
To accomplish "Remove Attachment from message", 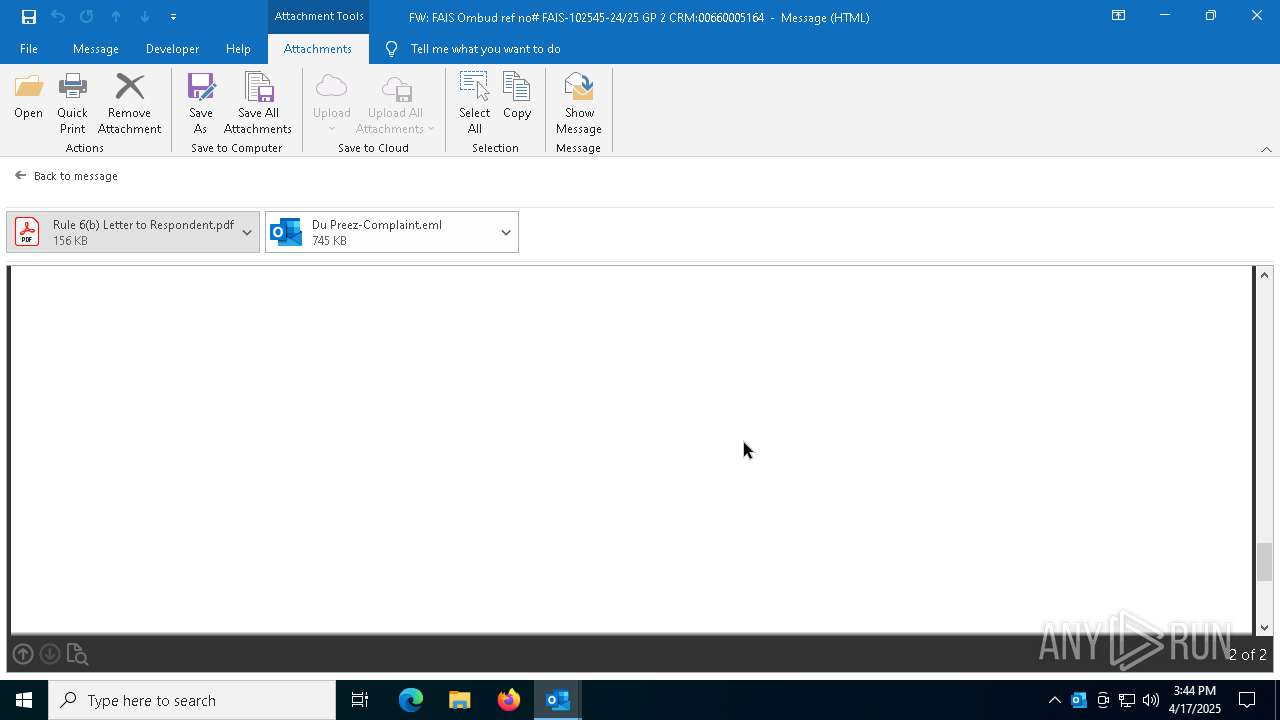I will click(129, 104).
